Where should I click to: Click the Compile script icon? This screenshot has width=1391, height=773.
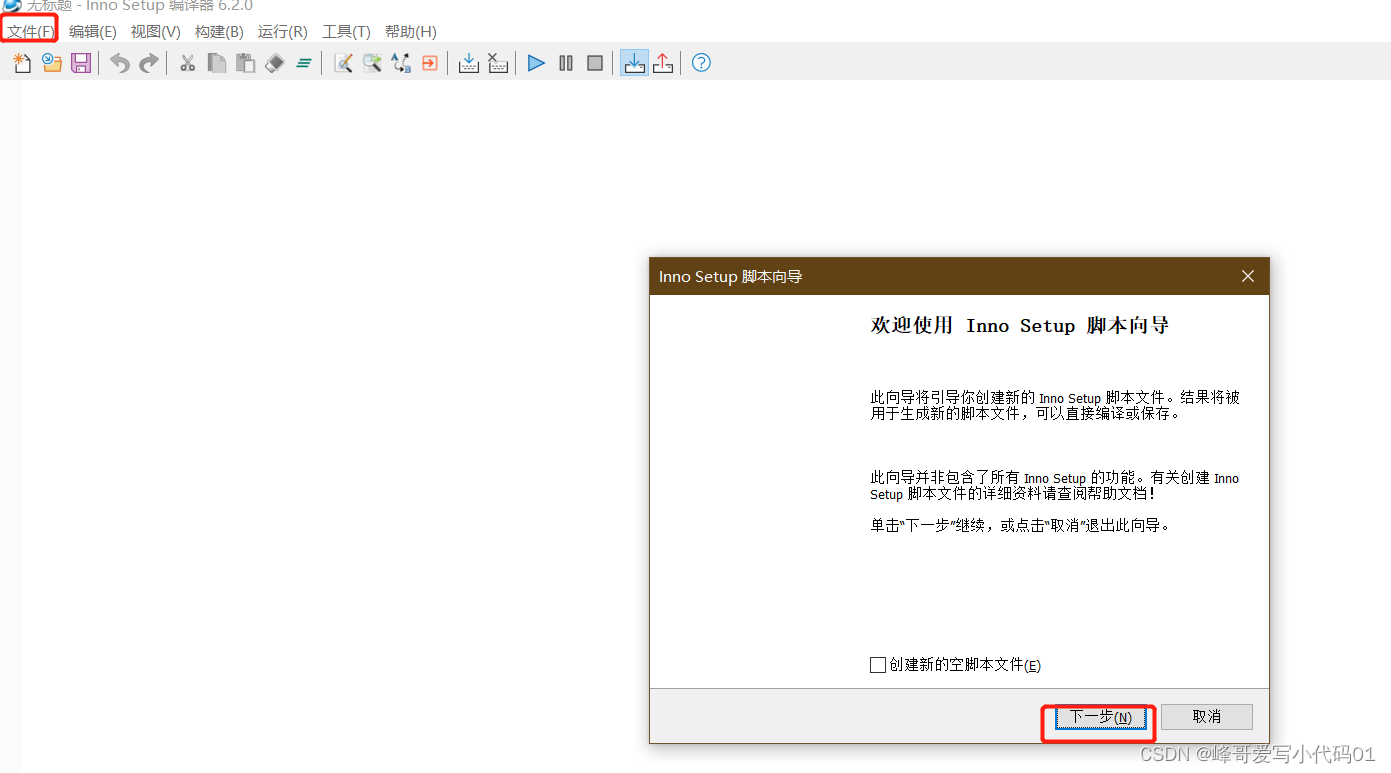468,63
